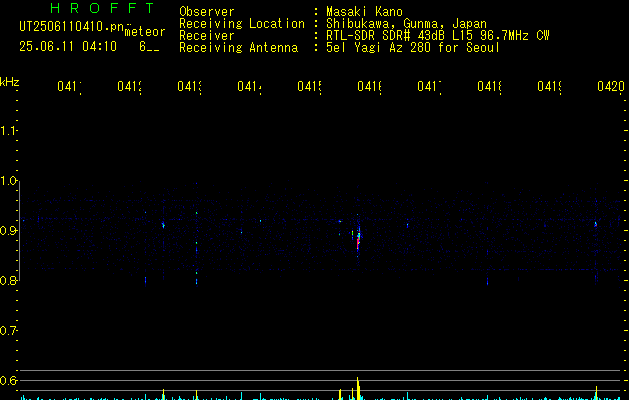
Task: Click the 0.7 kHz axis tick label
Action: coord(8,331)
